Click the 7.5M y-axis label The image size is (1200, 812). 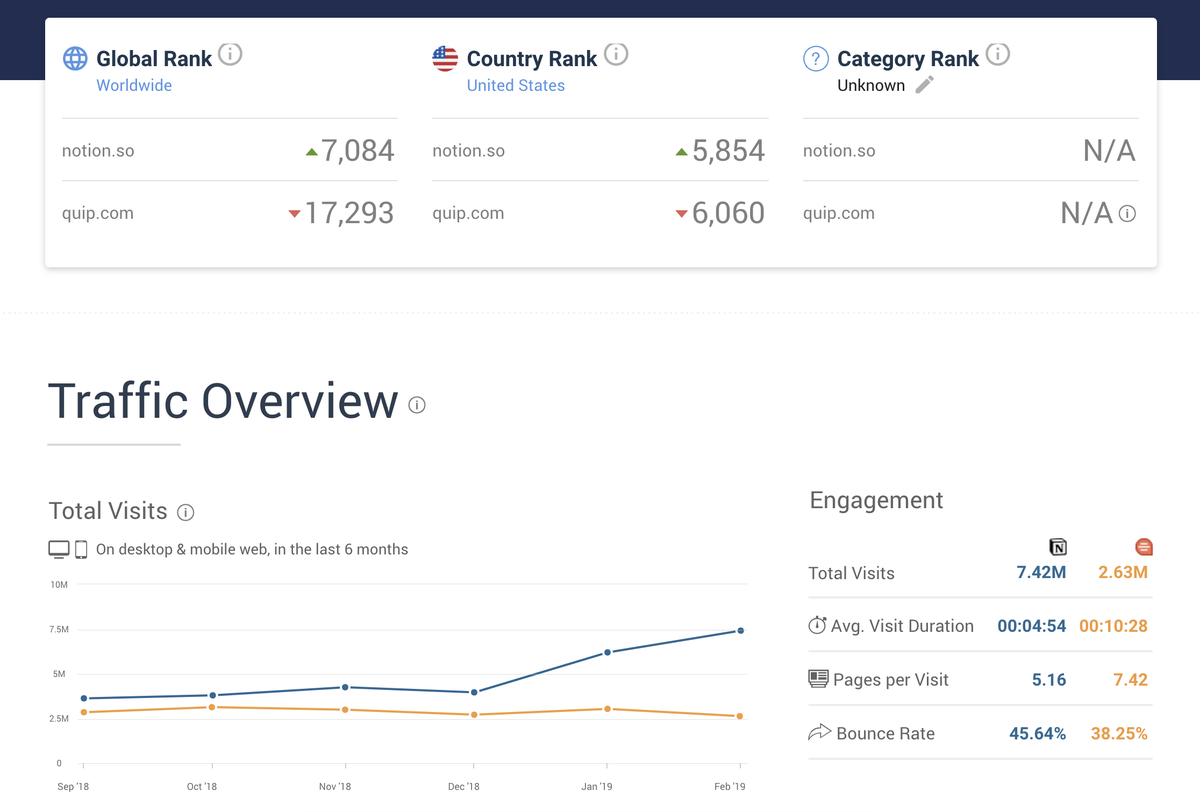tap(59, 630)
